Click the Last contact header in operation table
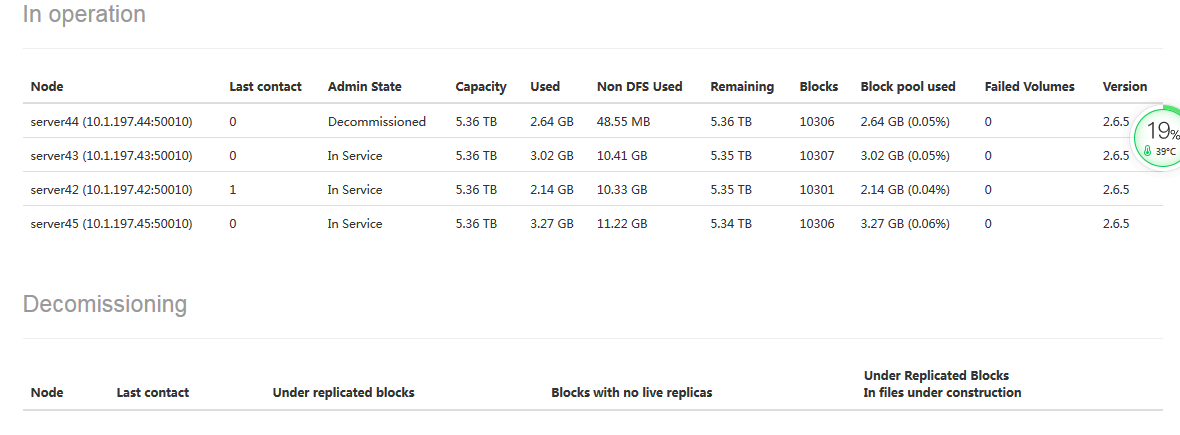The height and width of the screenshot is (435, 1180). tap(265, 87)
